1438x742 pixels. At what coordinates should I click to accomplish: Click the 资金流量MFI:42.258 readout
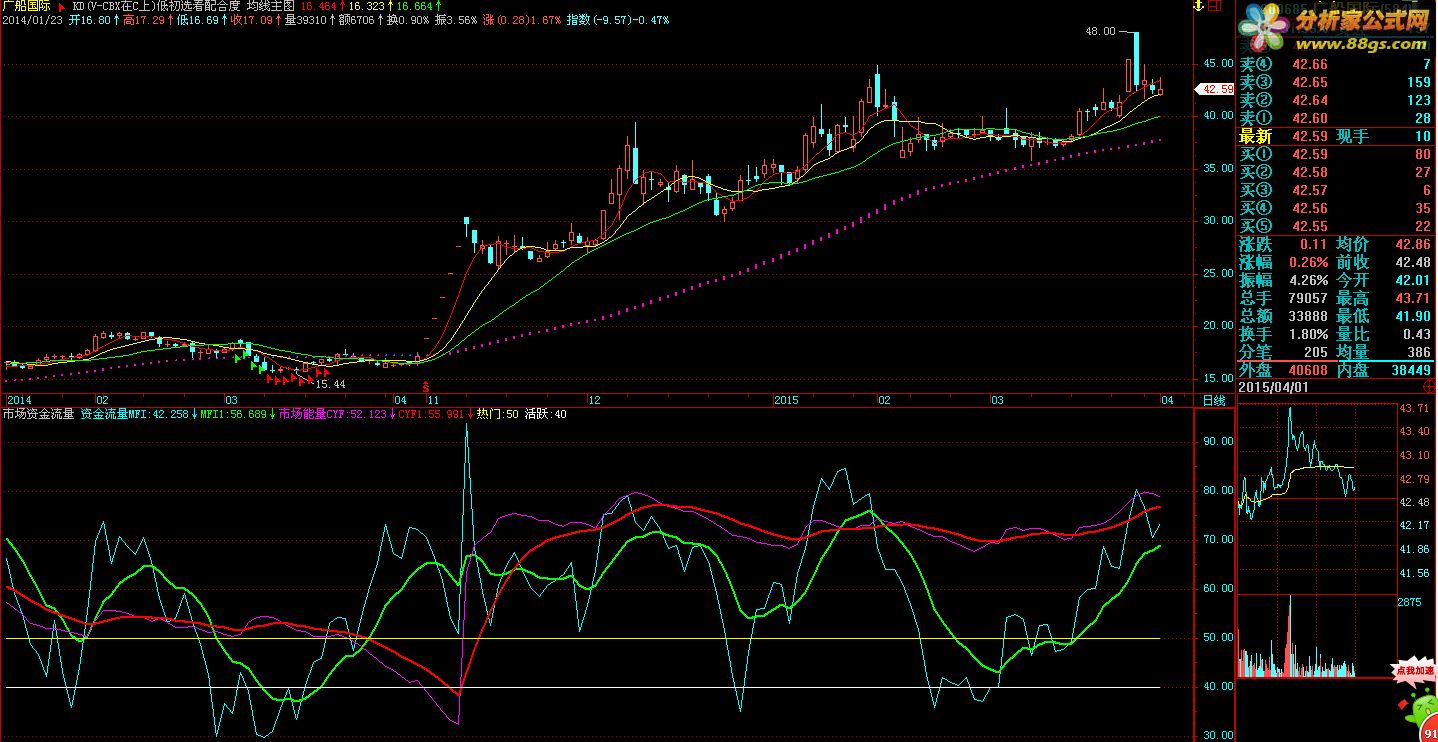135,413
